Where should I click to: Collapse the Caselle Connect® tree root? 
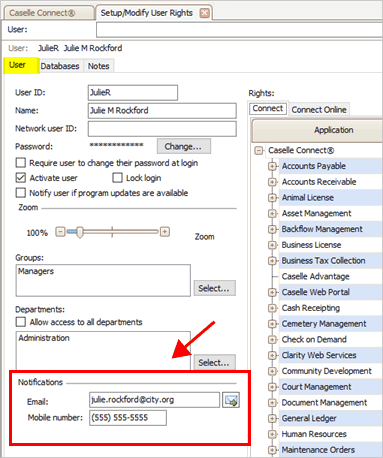(259, 151)
